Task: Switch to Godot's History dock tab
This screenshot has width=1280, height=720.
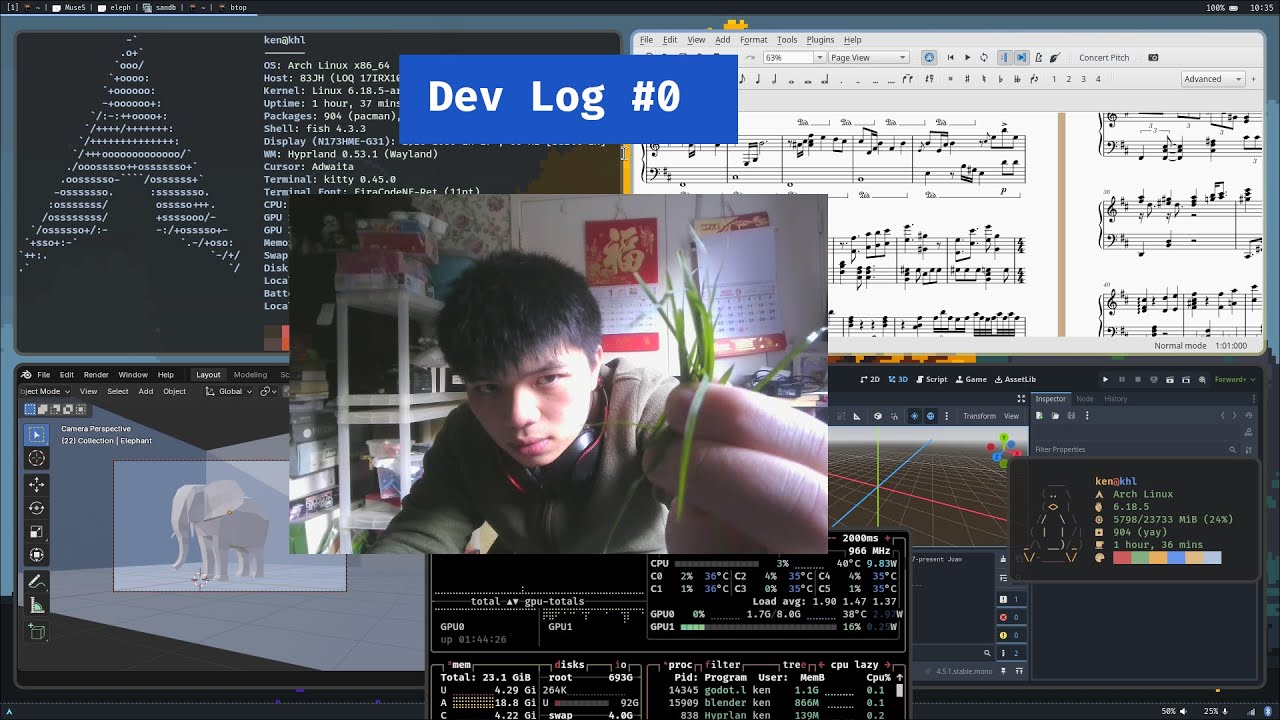Action: click(1115, 399)
